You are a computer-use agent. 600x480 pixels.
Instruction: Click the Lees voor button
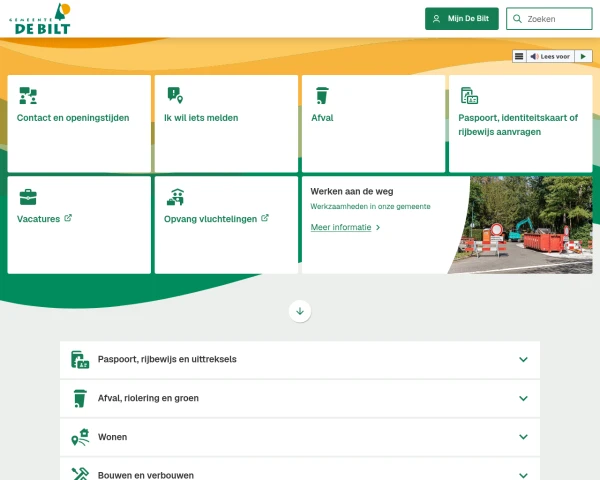(550, 56)
